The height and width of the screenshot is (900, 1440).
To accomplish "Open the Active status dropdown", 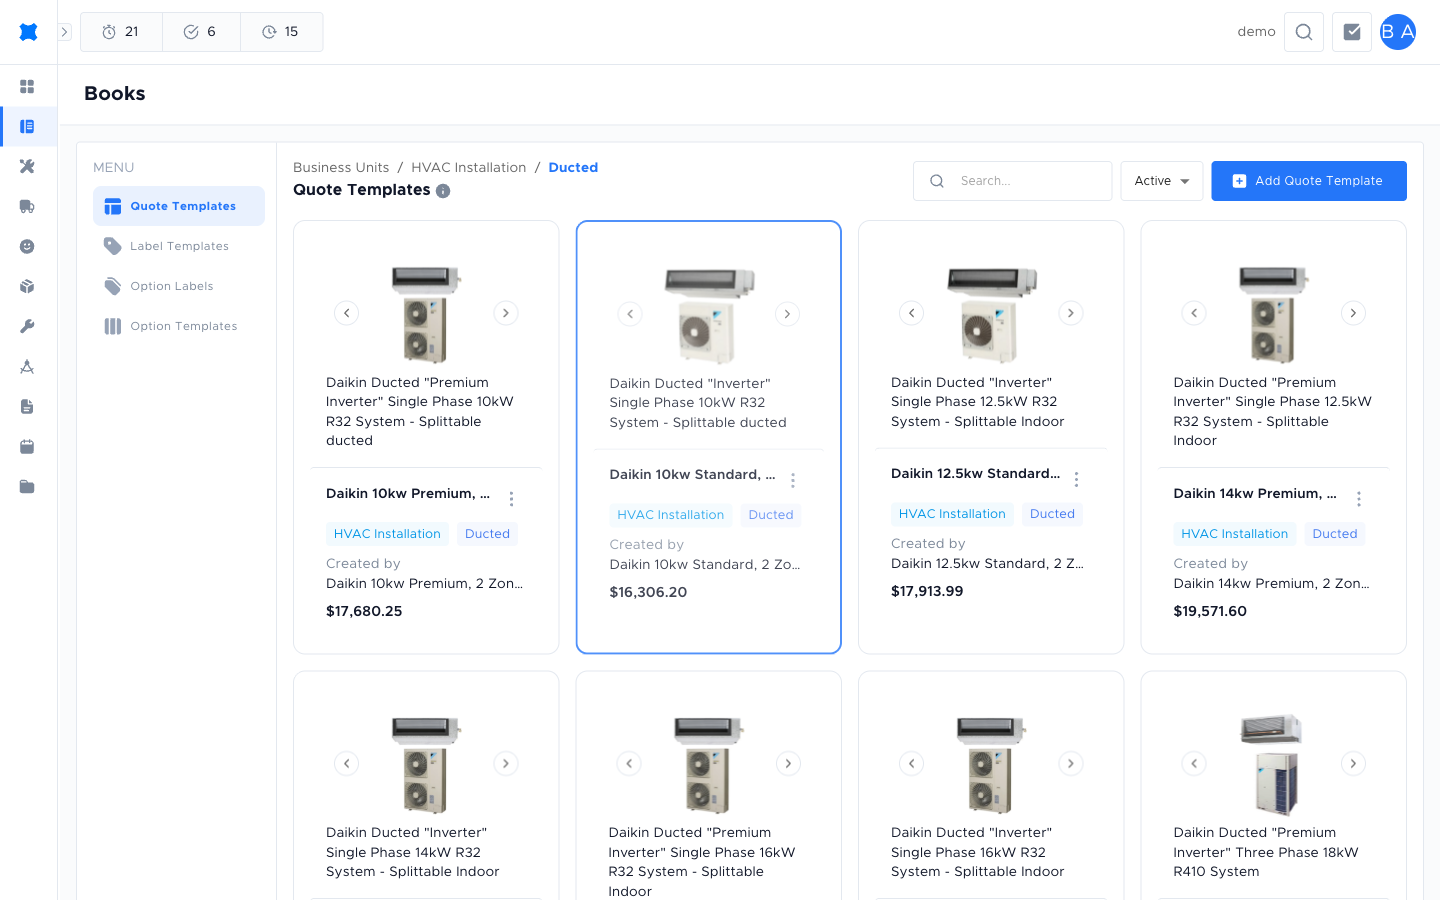I will coord(1161,181).
